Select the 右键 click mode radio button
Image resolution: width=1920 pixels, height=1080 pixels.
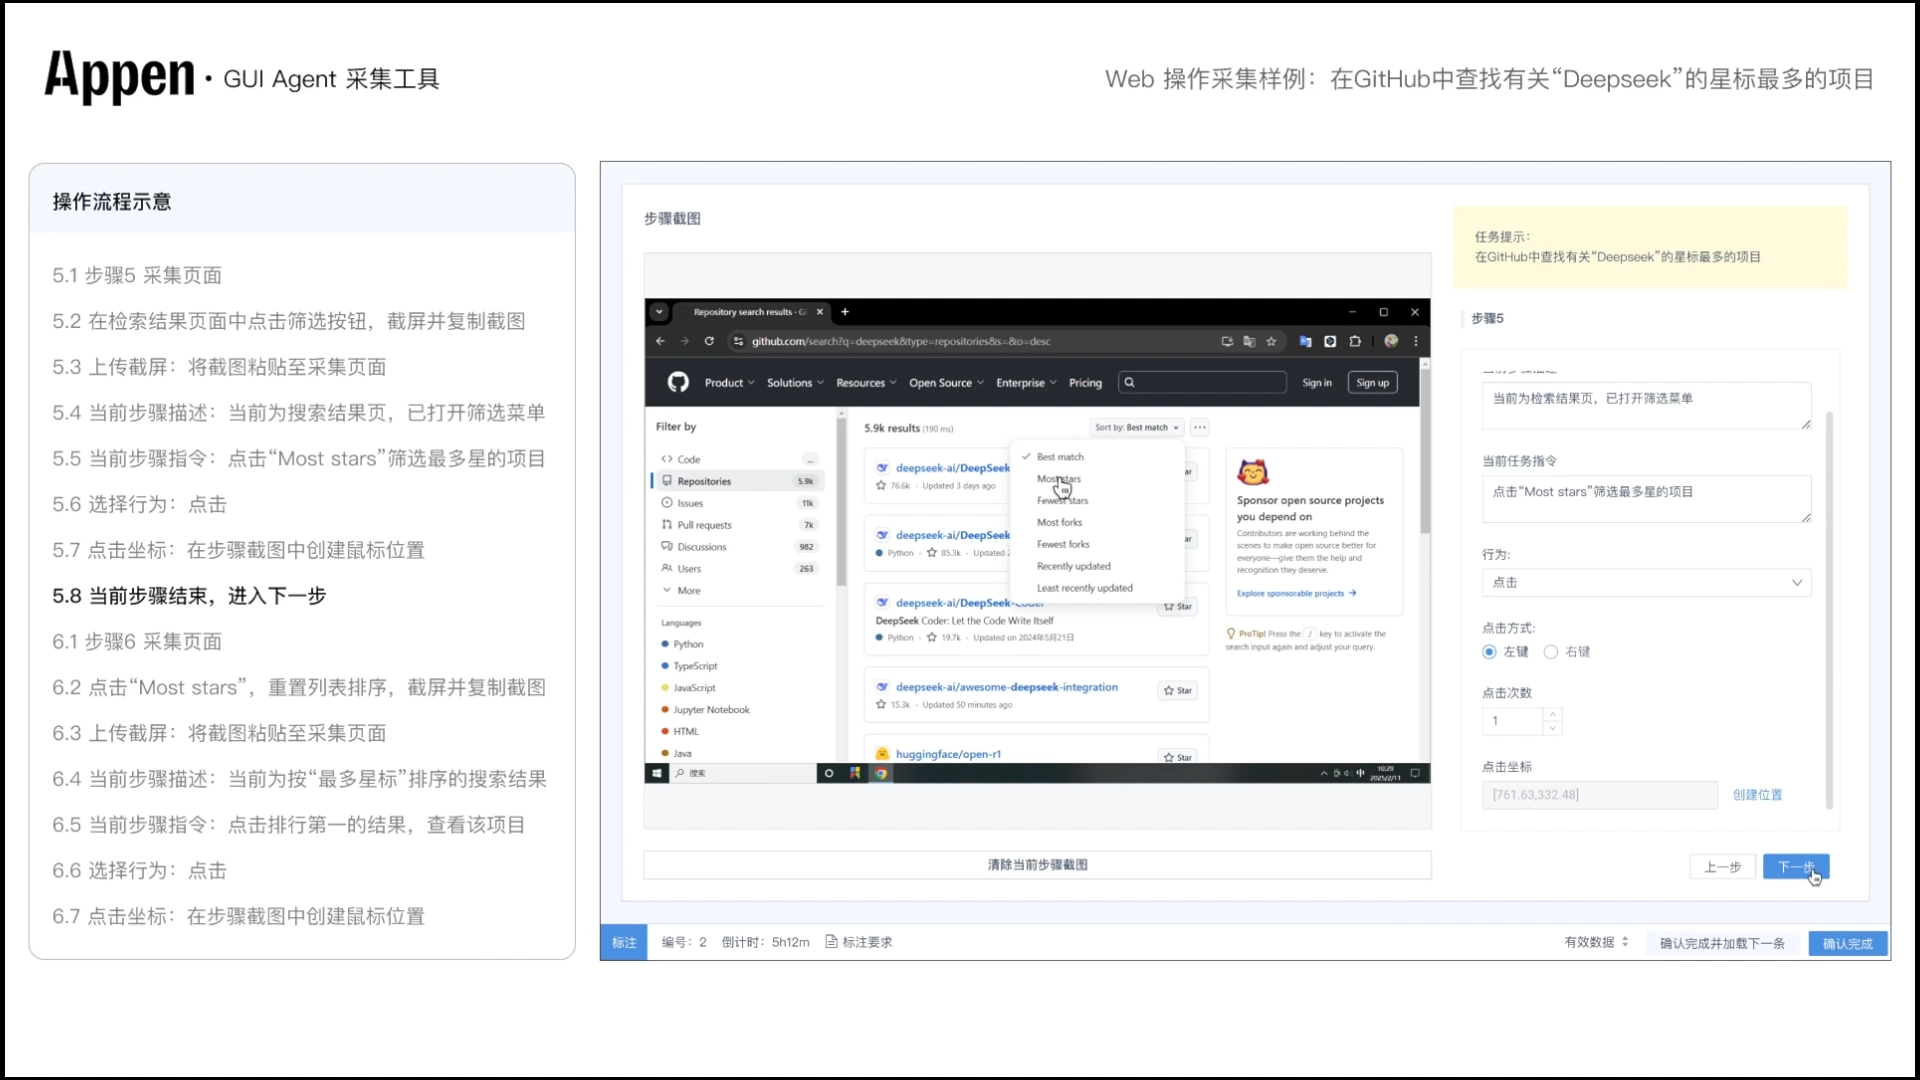[1551, 651]
